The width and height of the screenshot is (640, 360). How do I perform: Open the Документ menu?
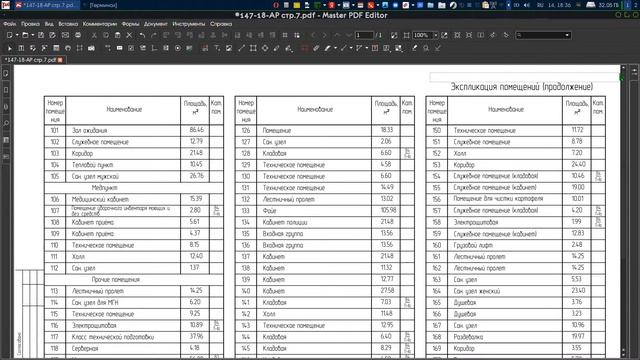point(156,24)
